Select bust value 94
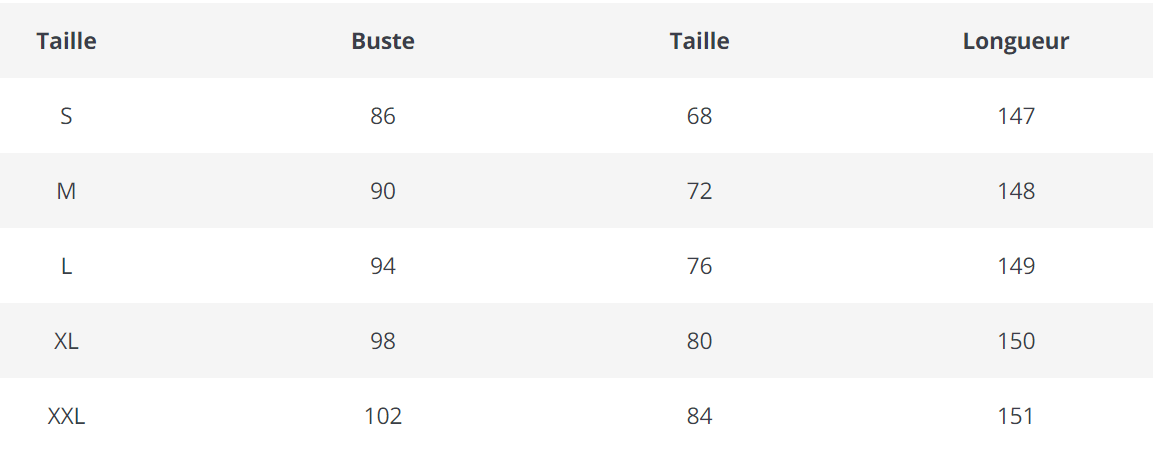This screenshot has width=1153, height=463. [x=383, y=266]
